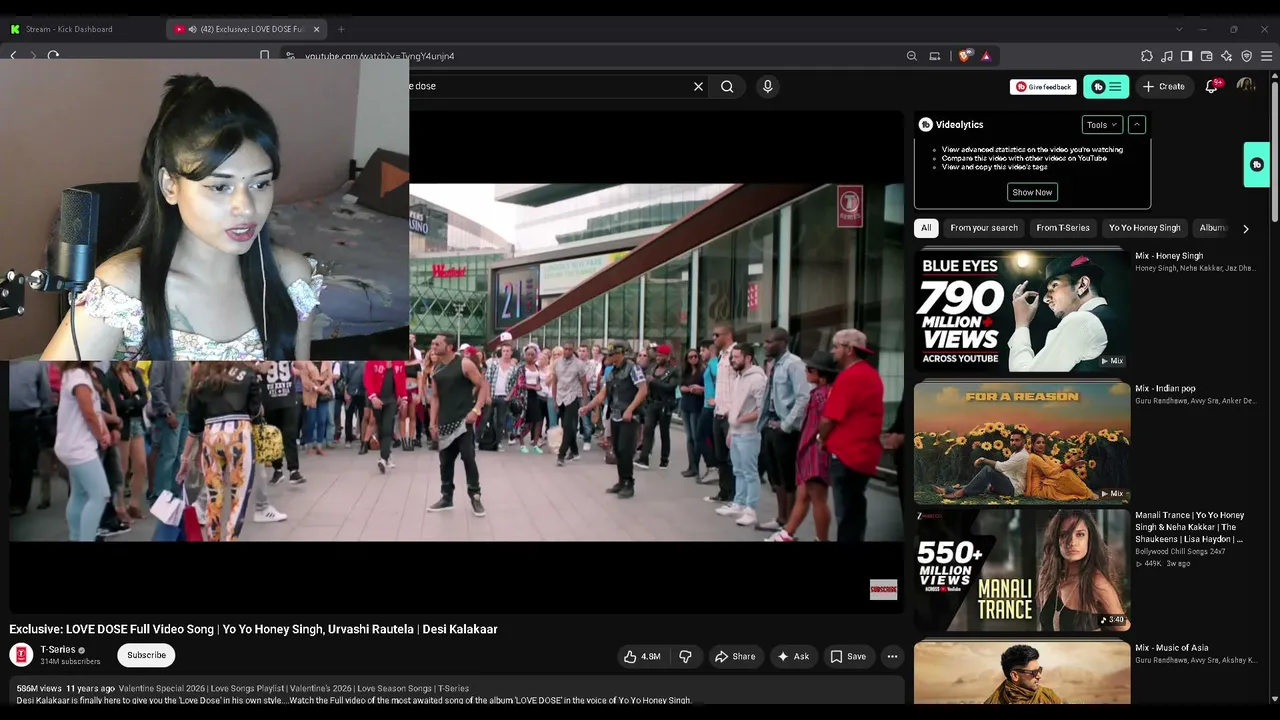Screen dimensions: 1280x720
Task: Dislike the video with thumbs down
Action: tap(685, 657)
